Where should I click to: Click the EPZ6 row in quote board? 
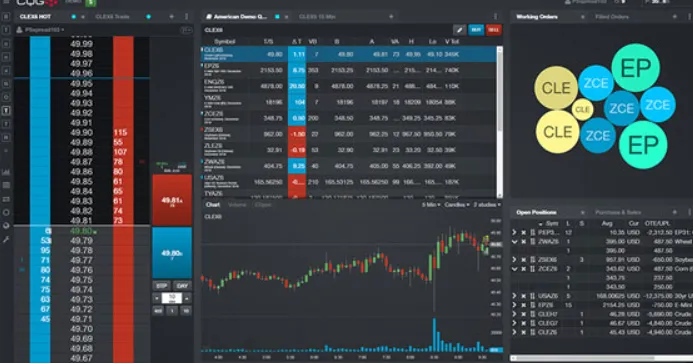[348, 70]
